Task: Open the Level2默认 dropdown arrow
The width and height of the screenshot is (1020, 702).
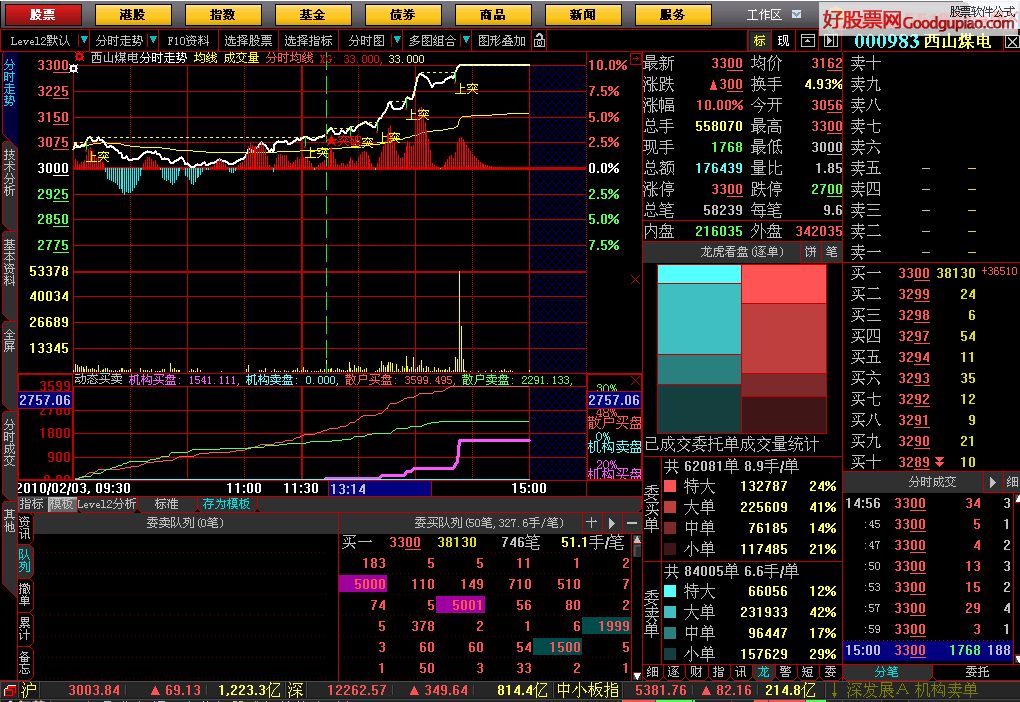Action: tap(83, 40)
